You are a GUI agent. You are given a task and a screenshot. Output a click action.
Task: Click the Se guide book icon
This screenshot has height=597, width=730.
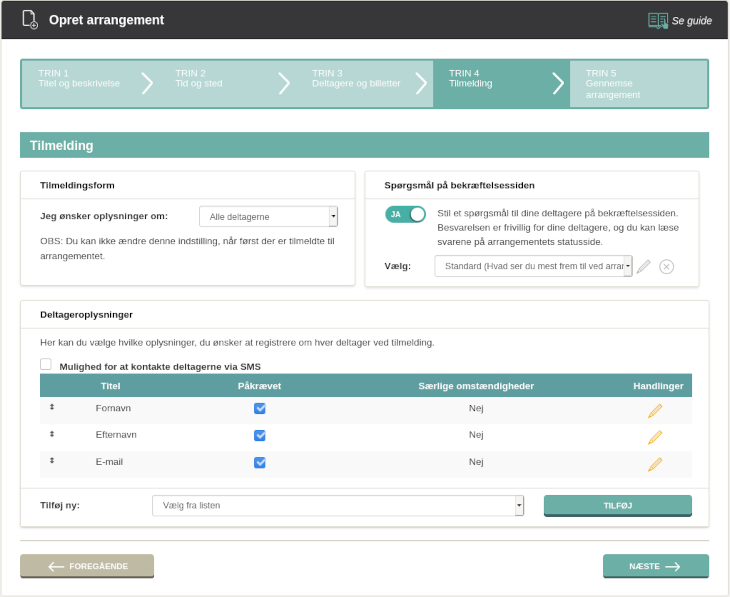point(657,20)
